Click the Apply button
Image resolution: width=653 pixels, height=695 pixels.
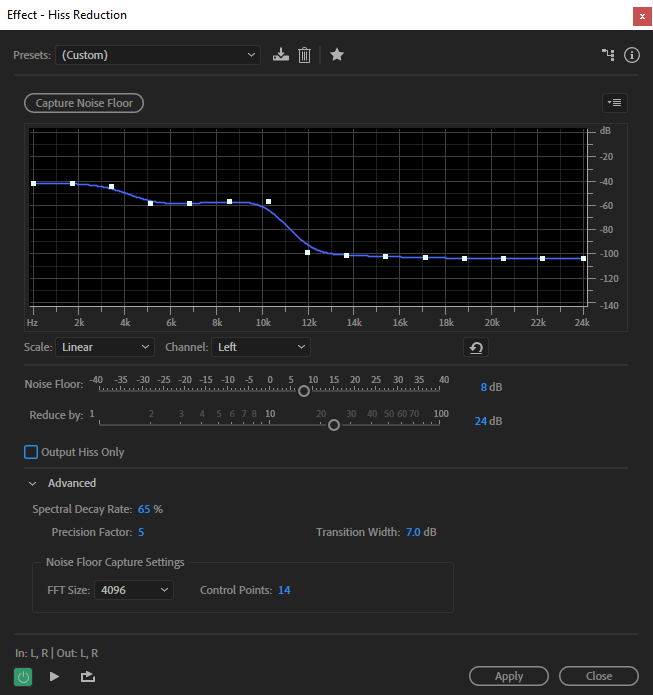[509, 676]
